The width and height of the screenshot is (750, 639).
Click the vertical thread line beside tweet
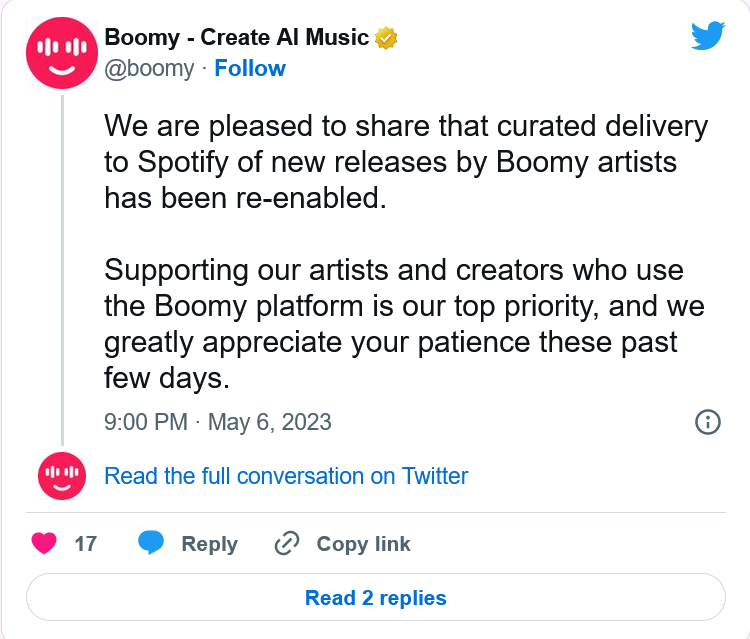click(62, 270)
